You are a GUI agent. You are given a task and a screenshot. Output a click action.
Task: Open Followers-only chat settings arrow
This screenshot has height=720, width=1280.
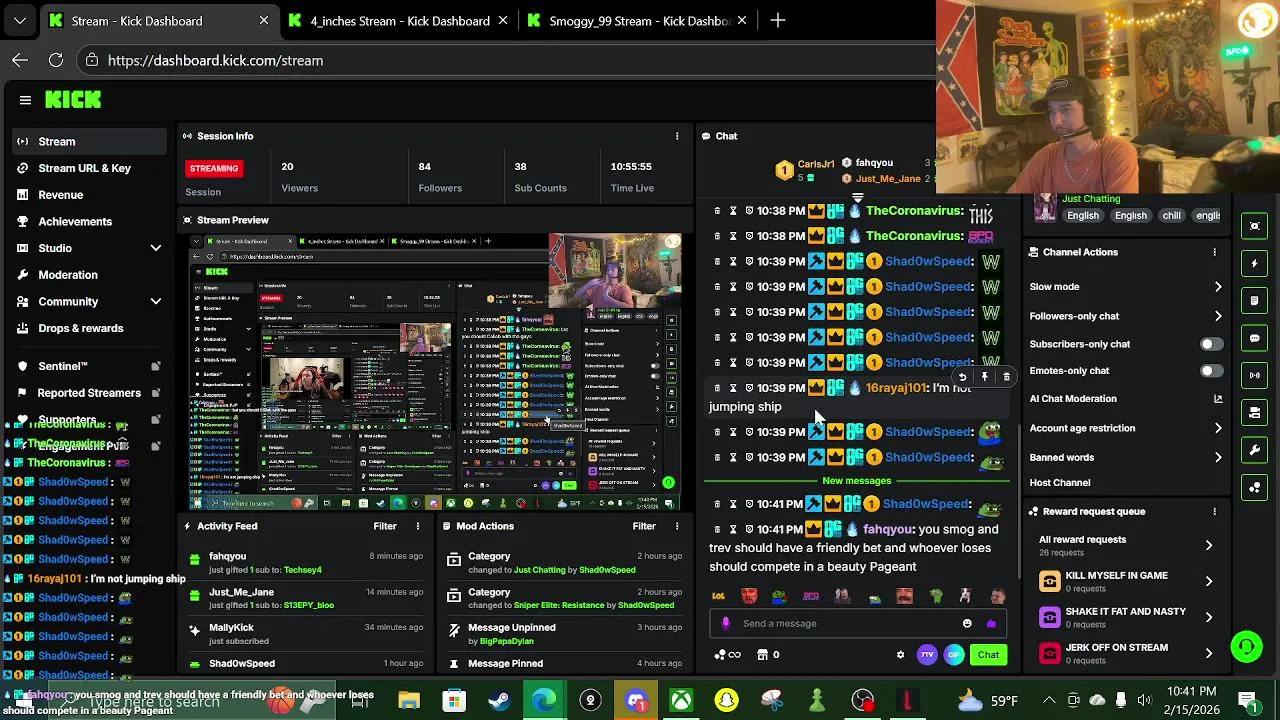[x=1218, y=316]
